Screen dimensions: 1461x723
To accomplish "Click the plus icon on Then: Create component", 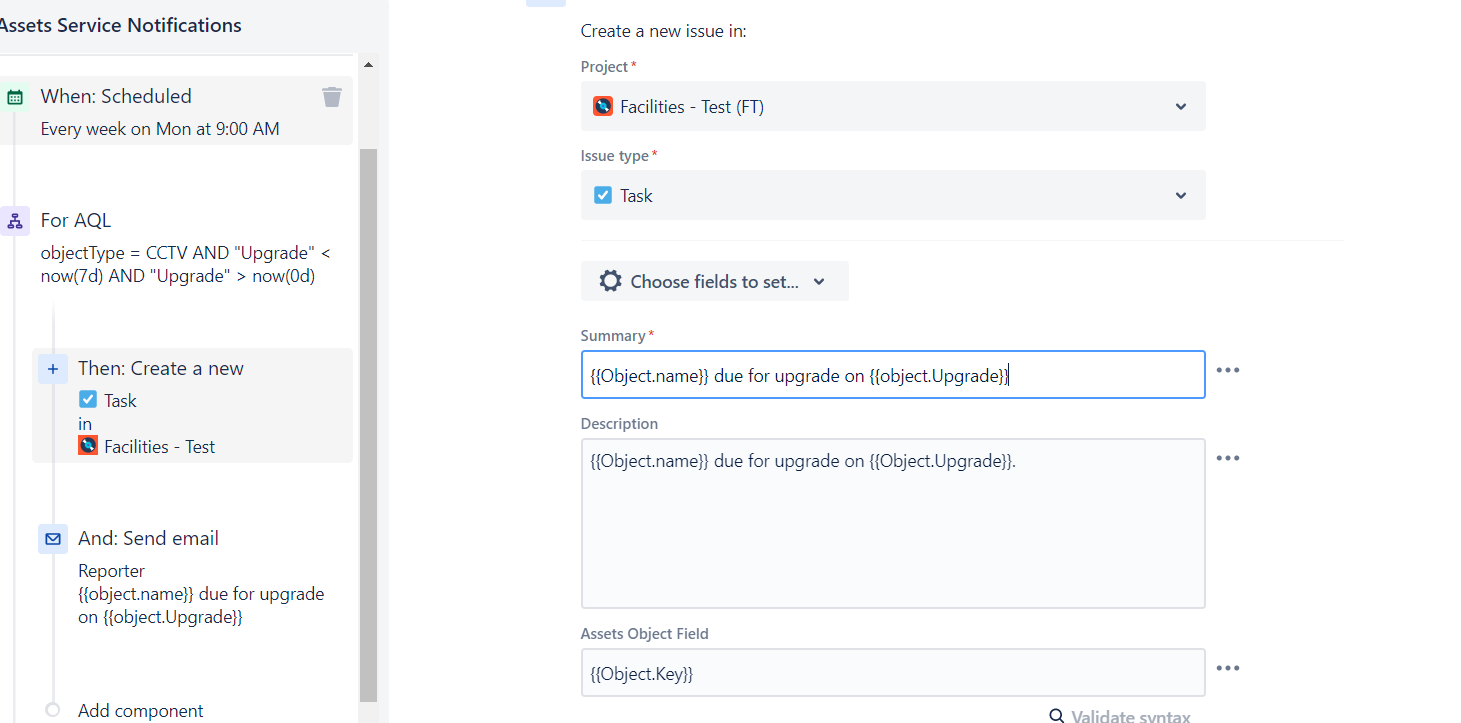I will point(52,368).
